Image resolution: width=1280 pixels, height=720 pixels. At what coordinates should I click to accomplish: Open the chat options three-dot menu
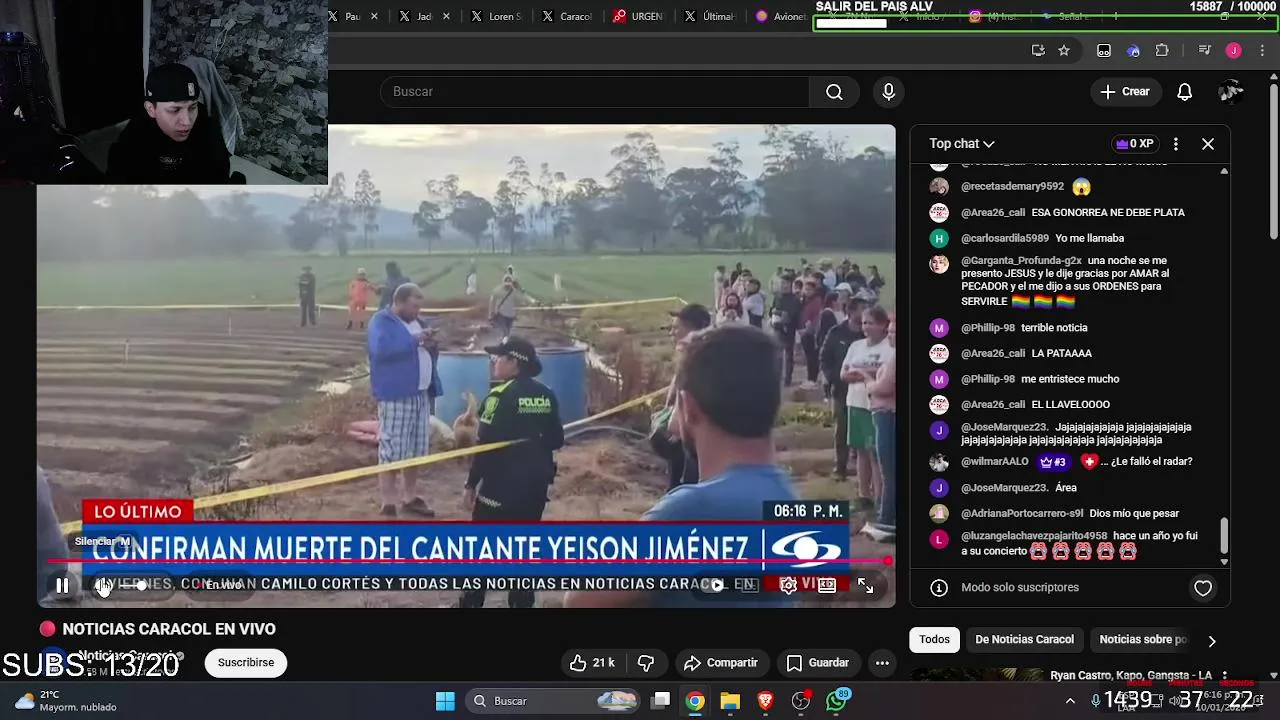point(1176,144)
